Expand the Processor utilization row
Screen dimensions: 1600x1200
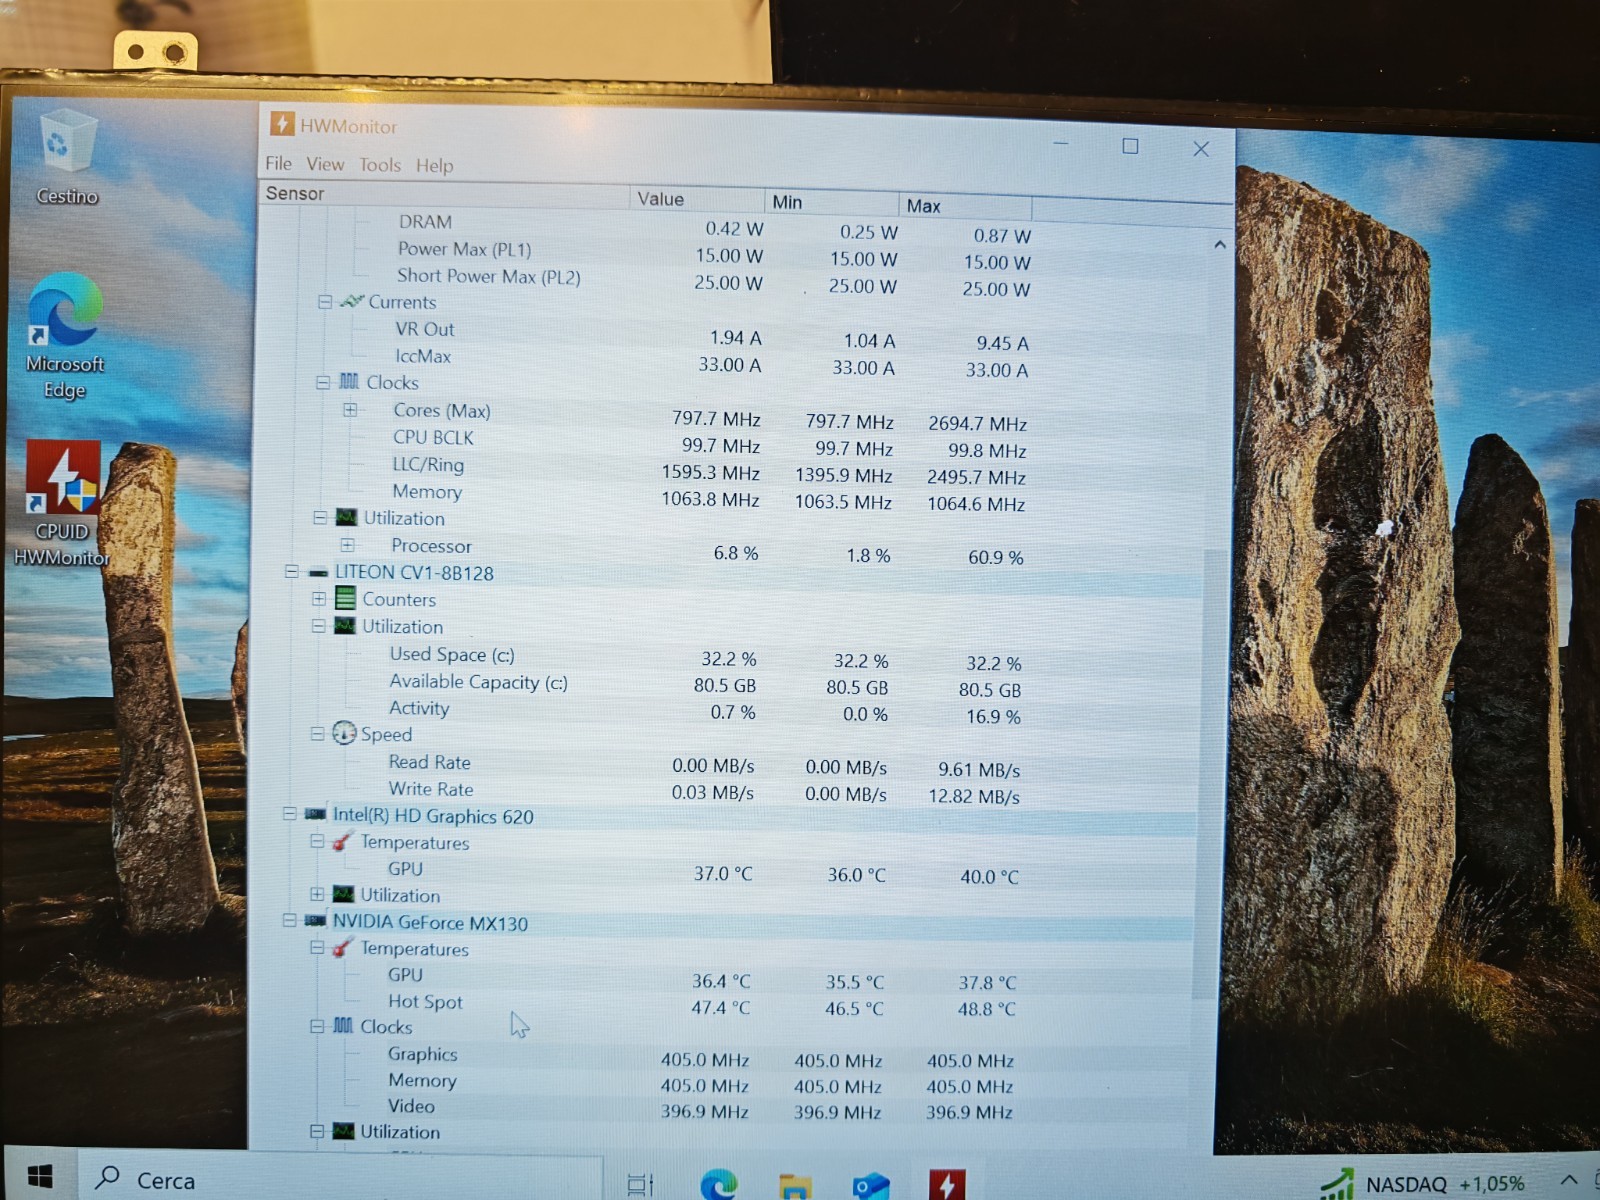click(347, 545)
